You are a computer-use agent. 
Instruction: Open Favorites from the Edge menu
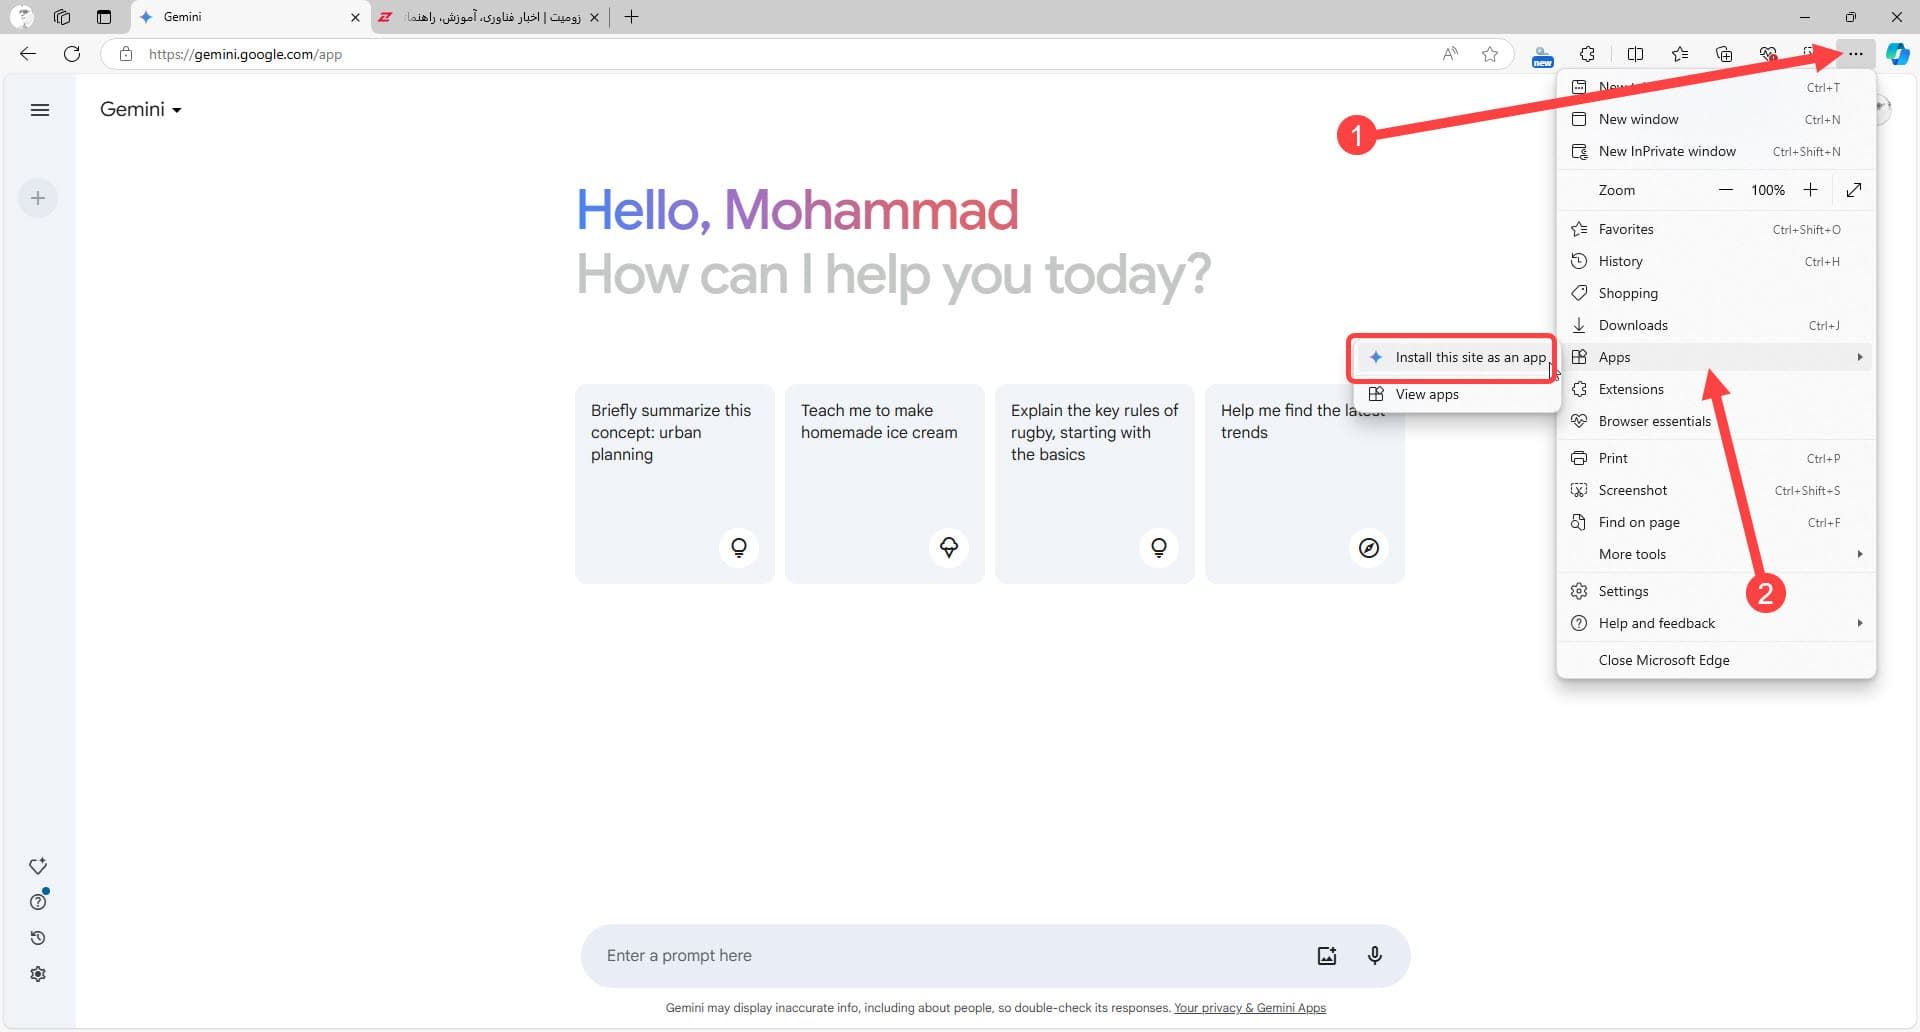1717,229
